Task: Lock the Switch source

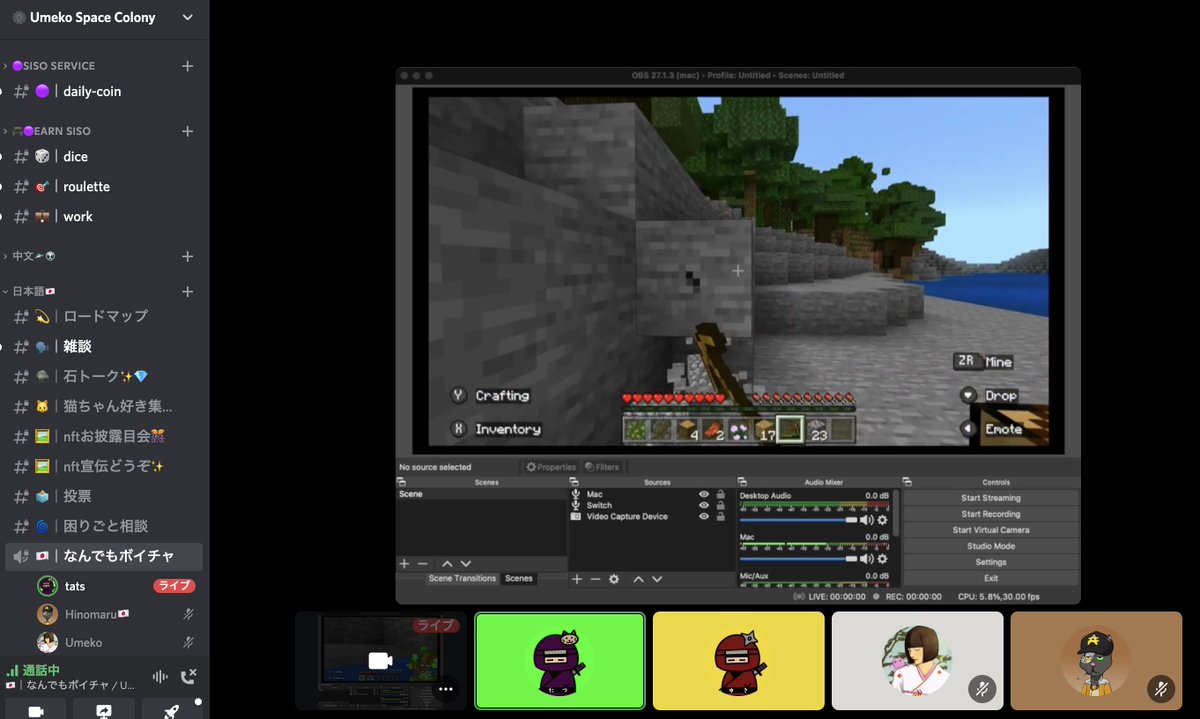Action: pyautogui.click(x=720, y=505)
